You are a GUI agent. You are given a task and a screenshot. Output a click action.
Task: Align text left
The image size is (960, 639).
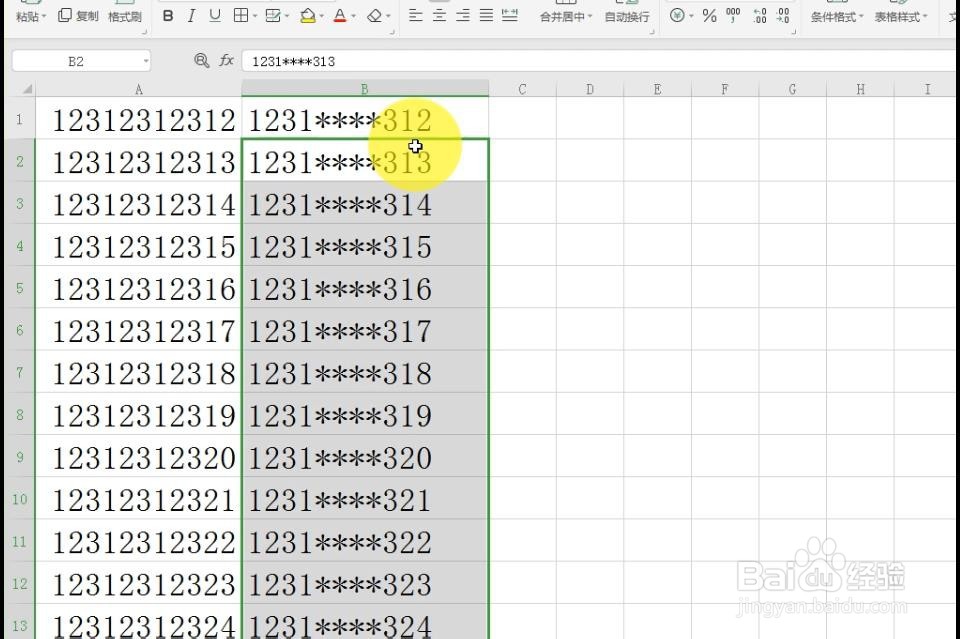(x=416, y=16)
